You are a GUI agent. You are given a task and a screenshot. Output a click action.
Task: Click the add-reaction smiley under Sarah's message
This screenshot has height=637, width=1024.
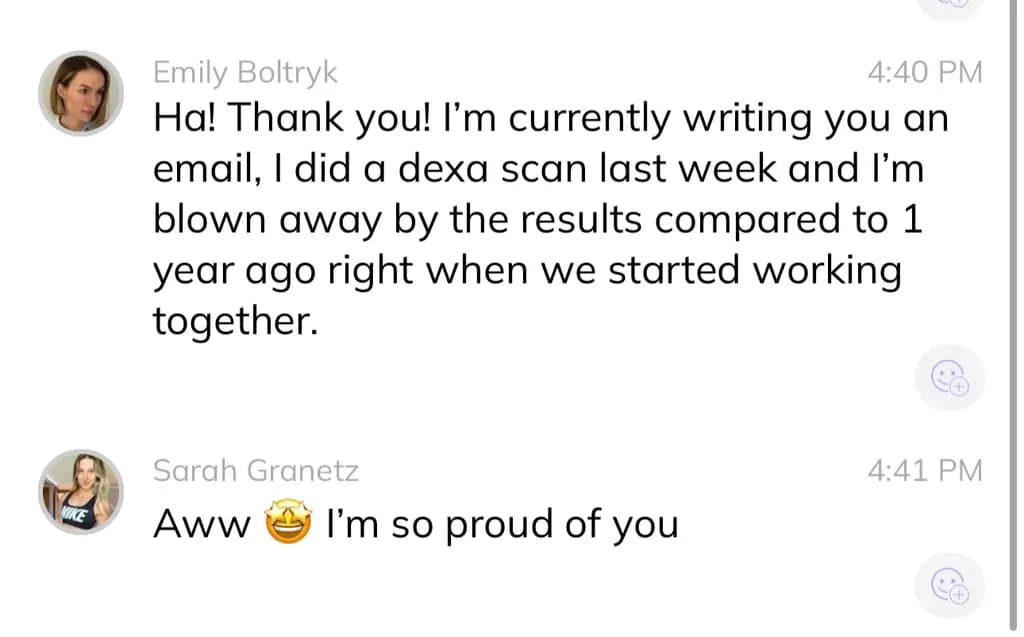point(949,586)
